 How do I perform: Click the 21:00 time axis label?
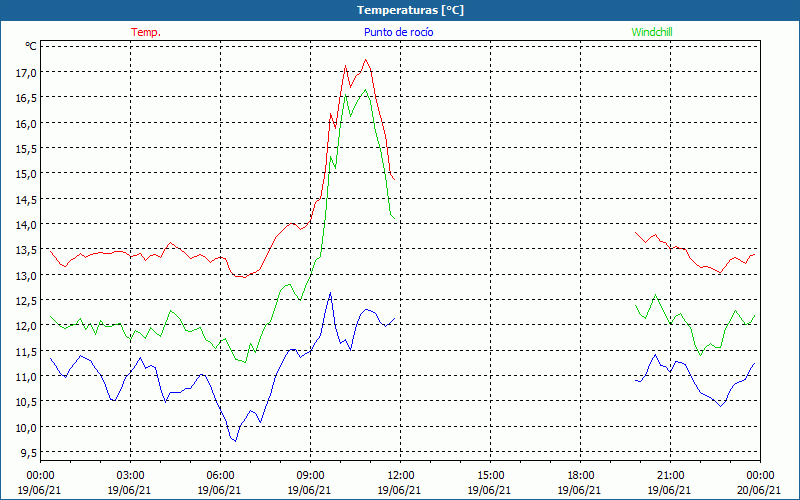click(670, 476)
